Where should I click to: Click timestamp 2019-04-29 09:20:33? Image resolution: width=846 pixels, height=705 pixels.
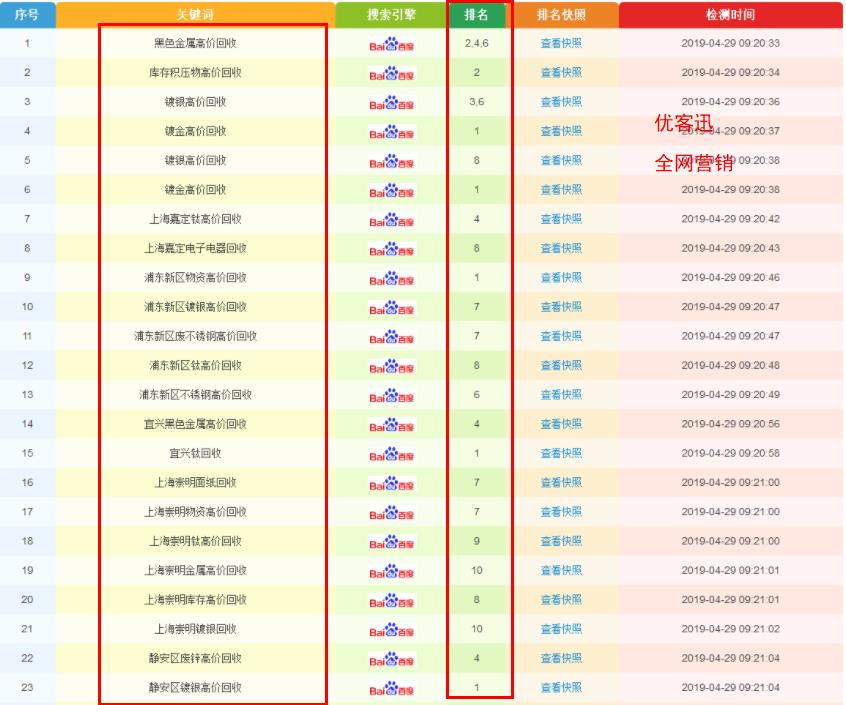(x=730, y=43)
